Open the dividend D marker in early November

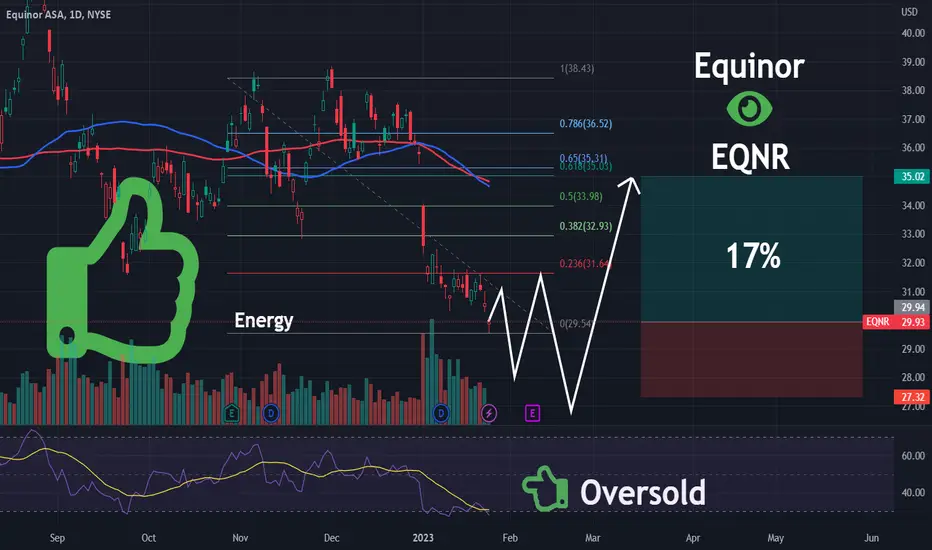pyautogui.click(x=271, y=413)
